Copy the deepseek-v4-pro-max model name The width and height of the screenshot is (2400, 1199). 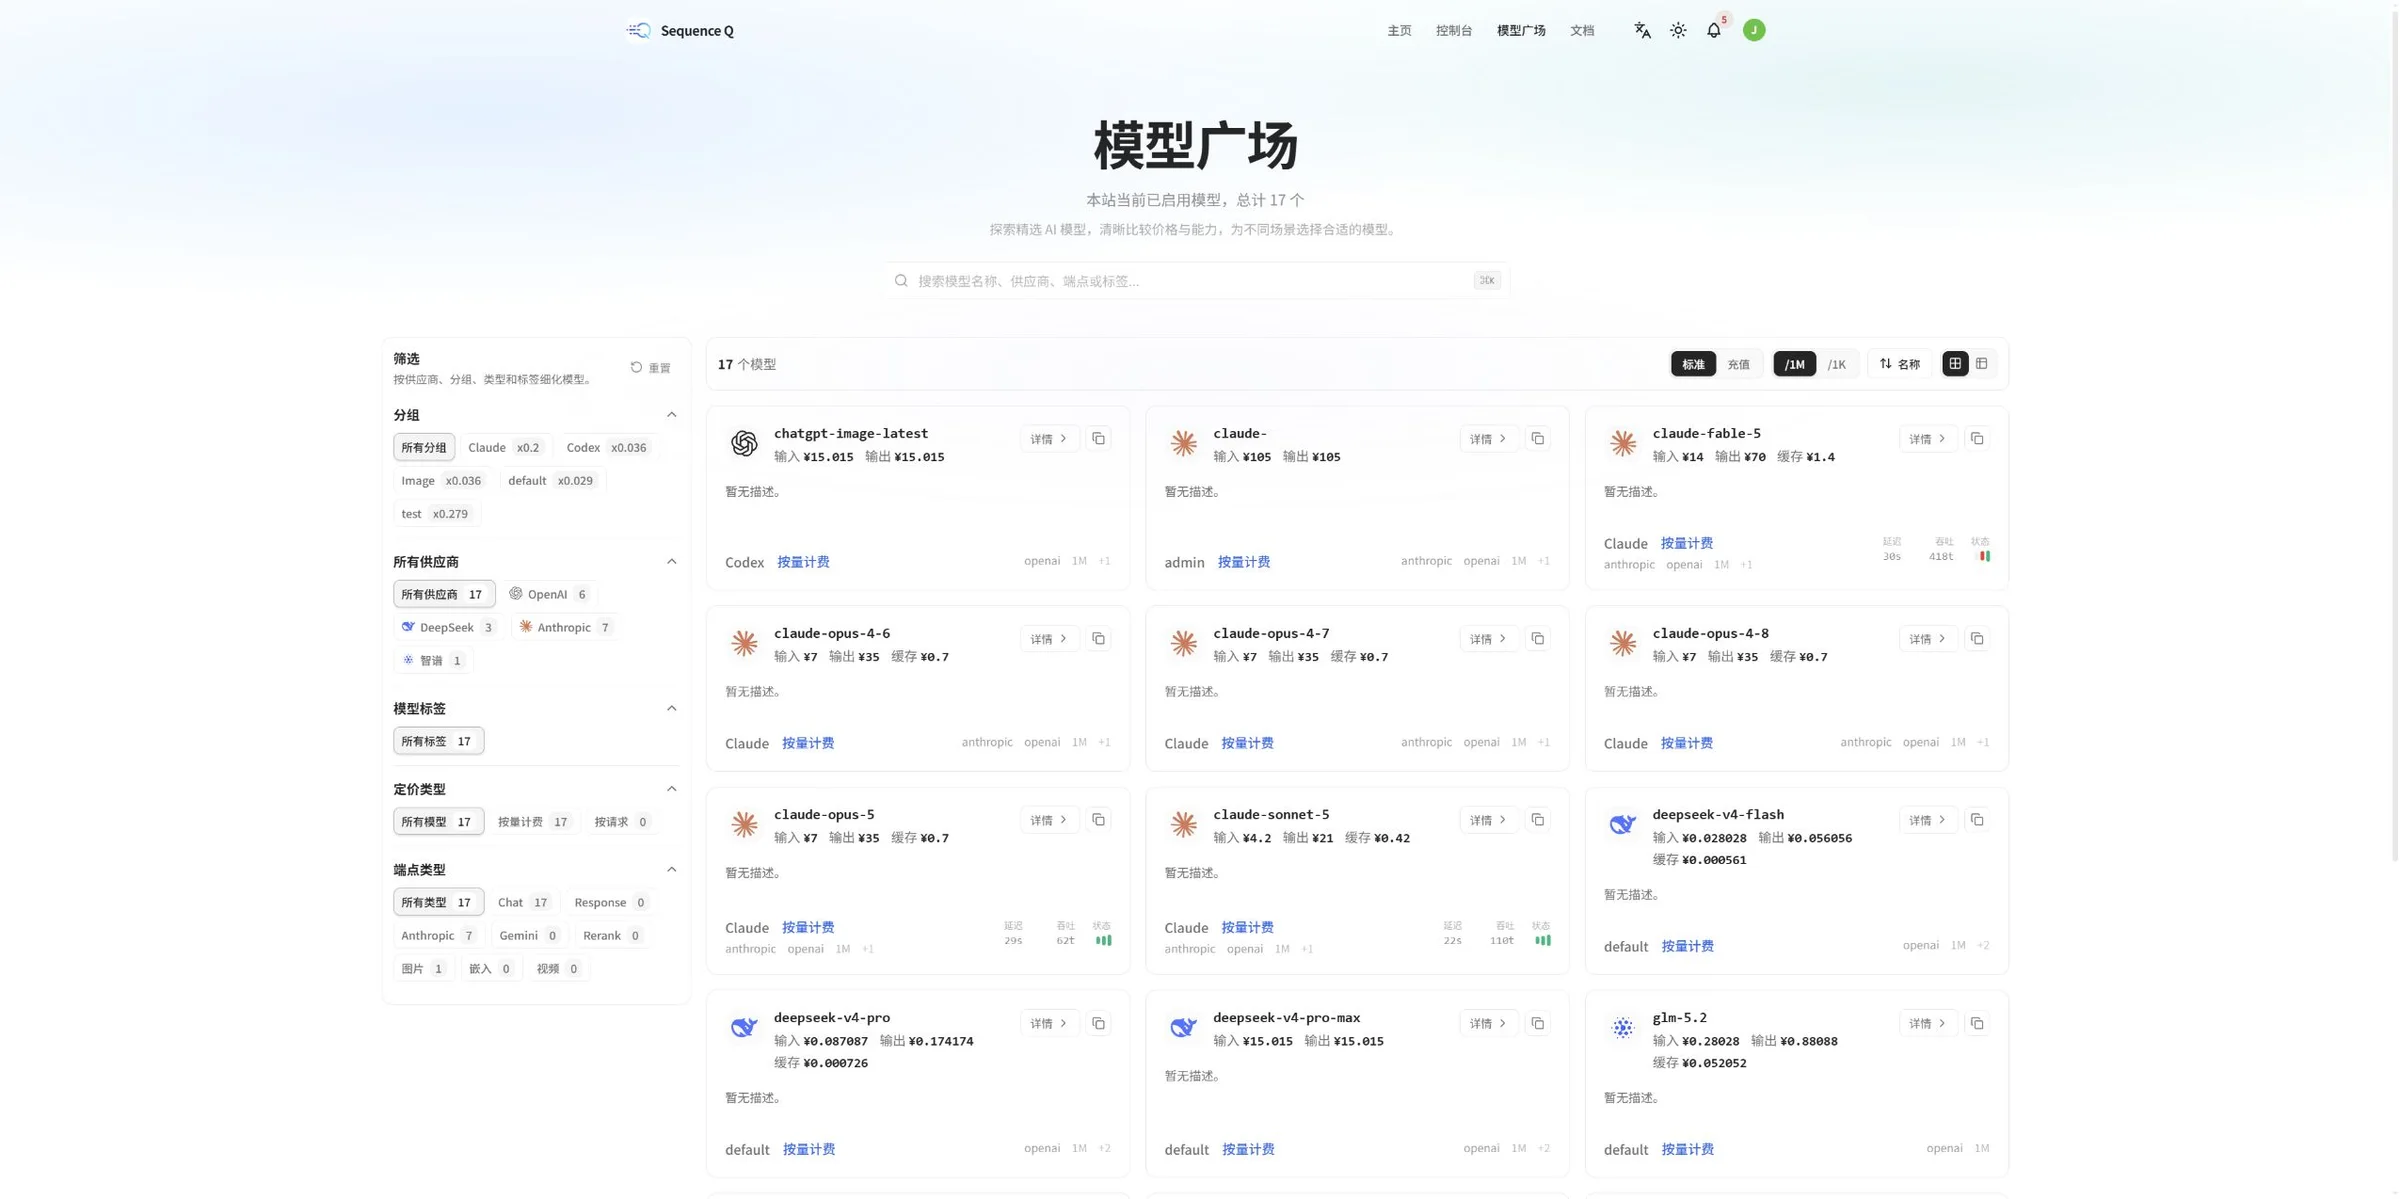click(1538, 1024)
